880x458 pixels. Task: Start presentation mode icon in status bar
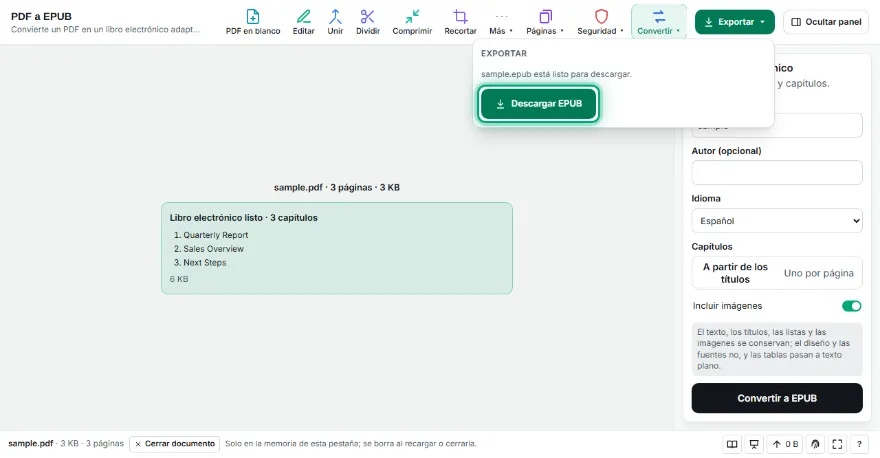click(754, 445)
